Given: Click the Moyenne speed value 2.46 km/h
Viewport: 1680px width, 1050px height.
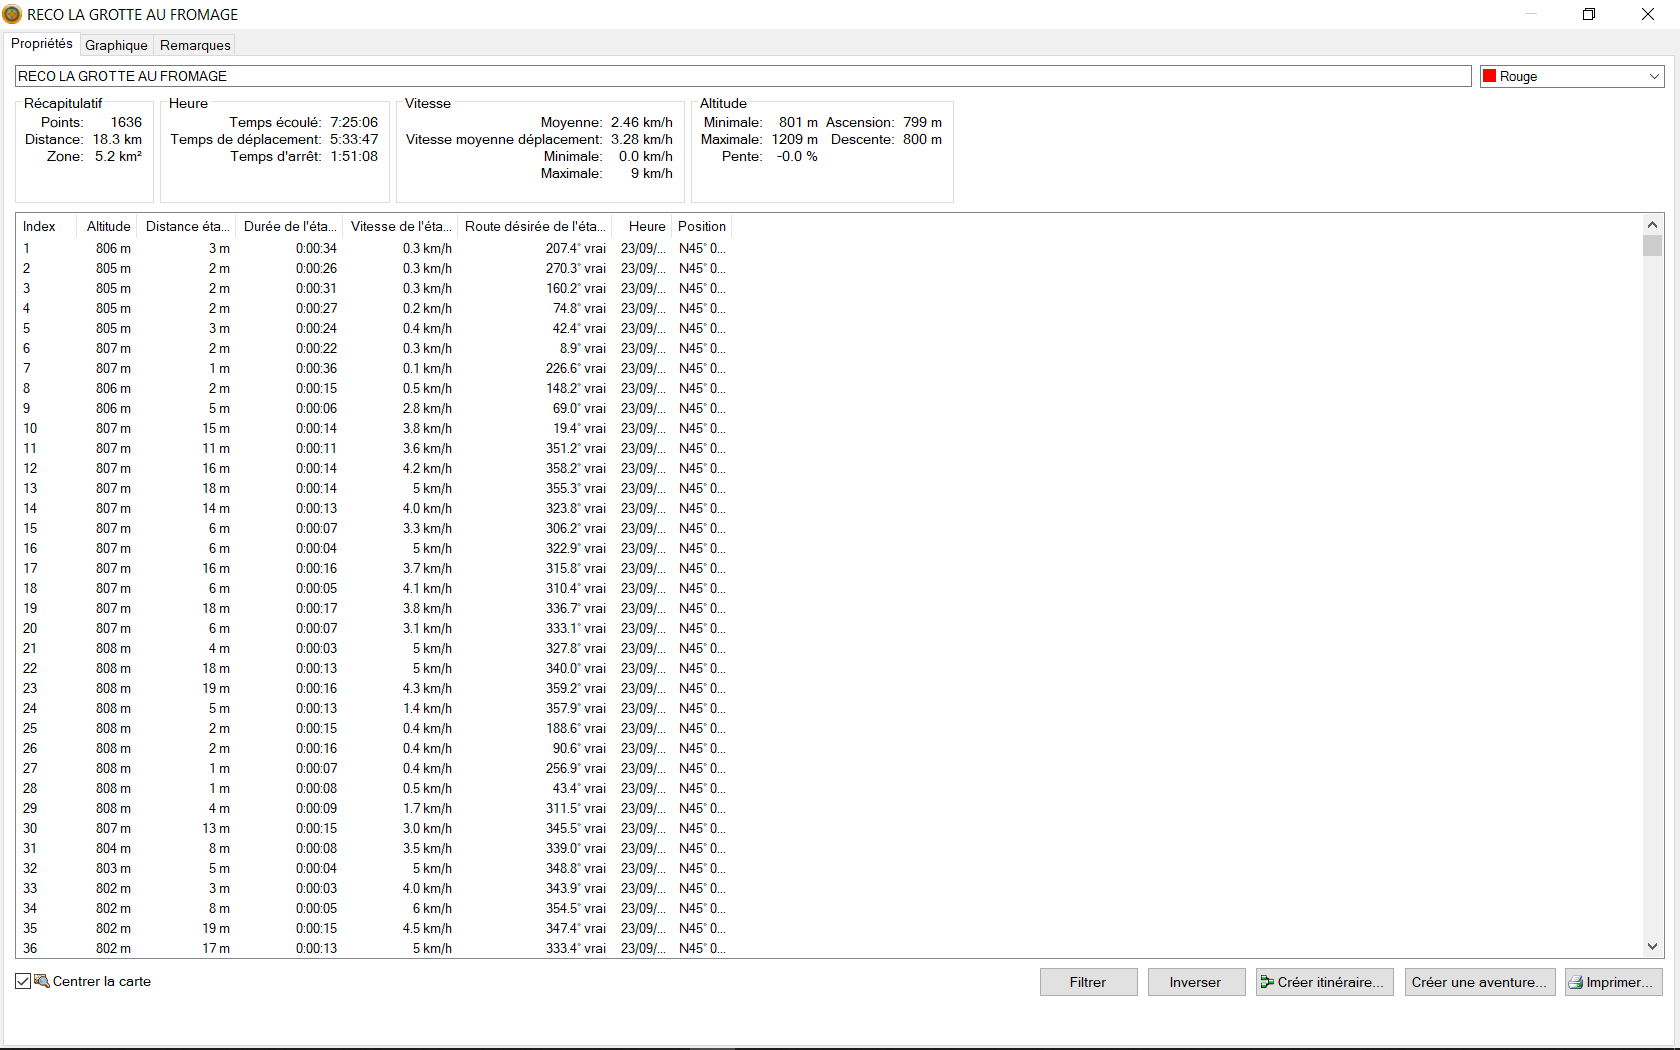Looking at the screenshot, I should point(642,122).
